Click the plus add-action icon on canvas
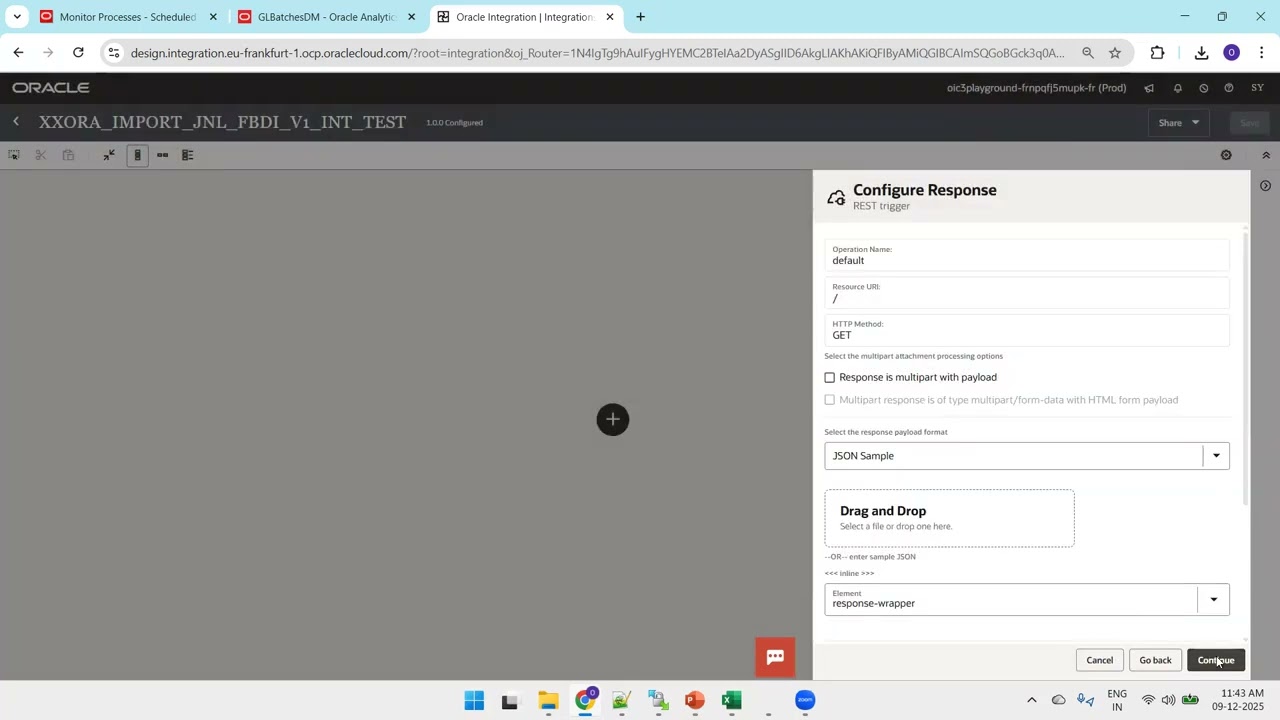 click(x=613, y=419)
